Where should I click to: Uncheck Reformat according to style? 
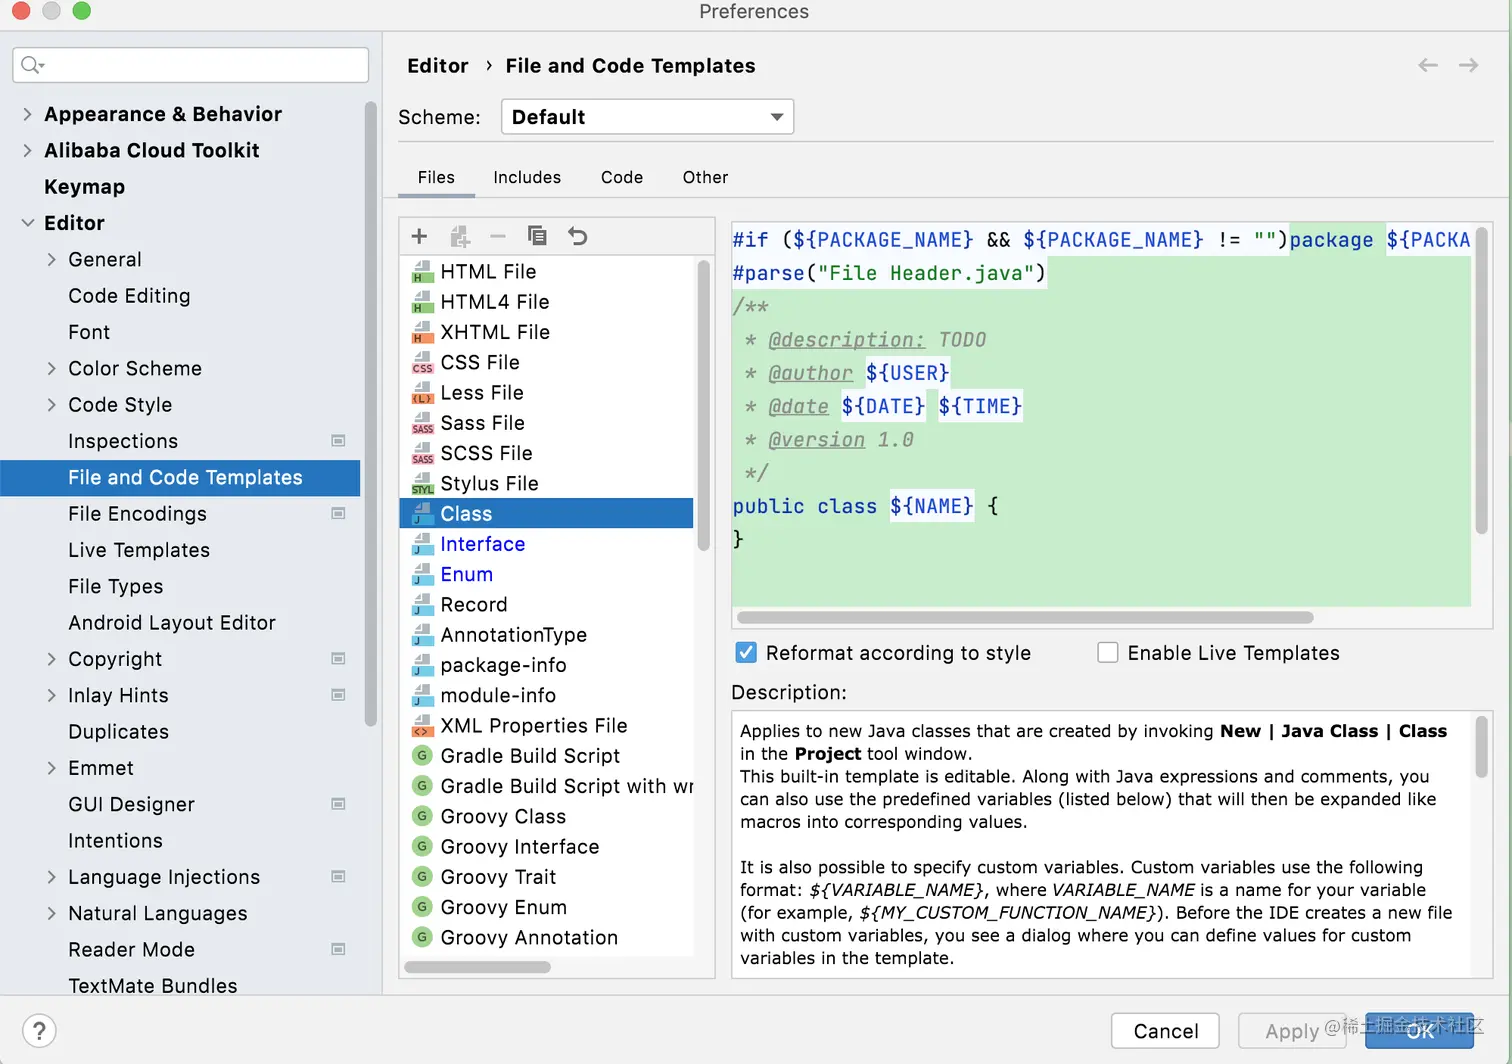746,653
